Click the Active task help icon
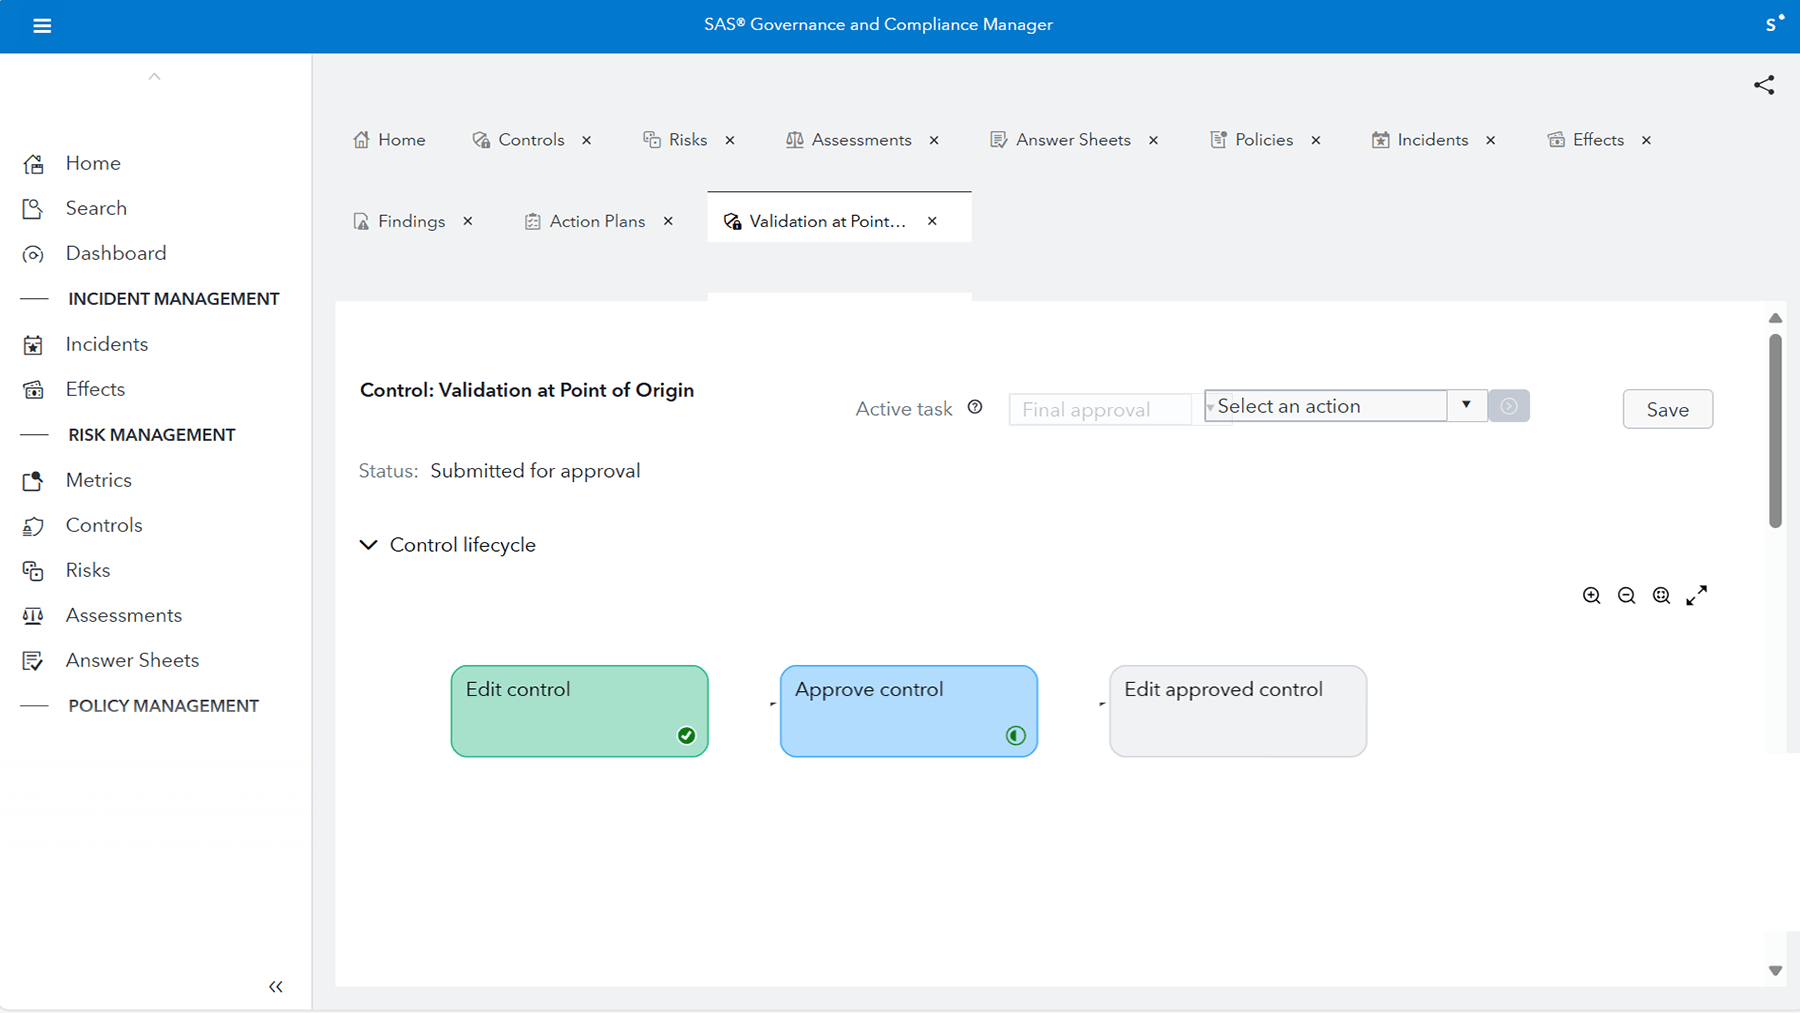1800x1013 pixels. [975, 407]
